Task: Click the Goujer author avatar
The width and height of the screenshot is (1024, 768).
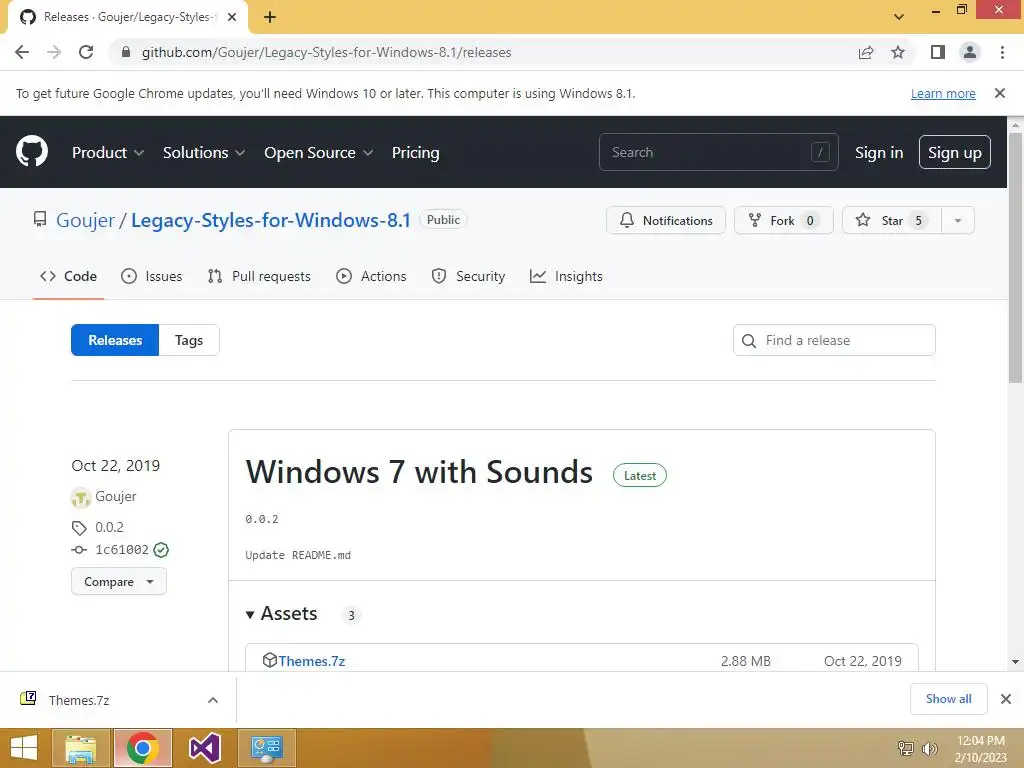Action: tap(80, 498)
